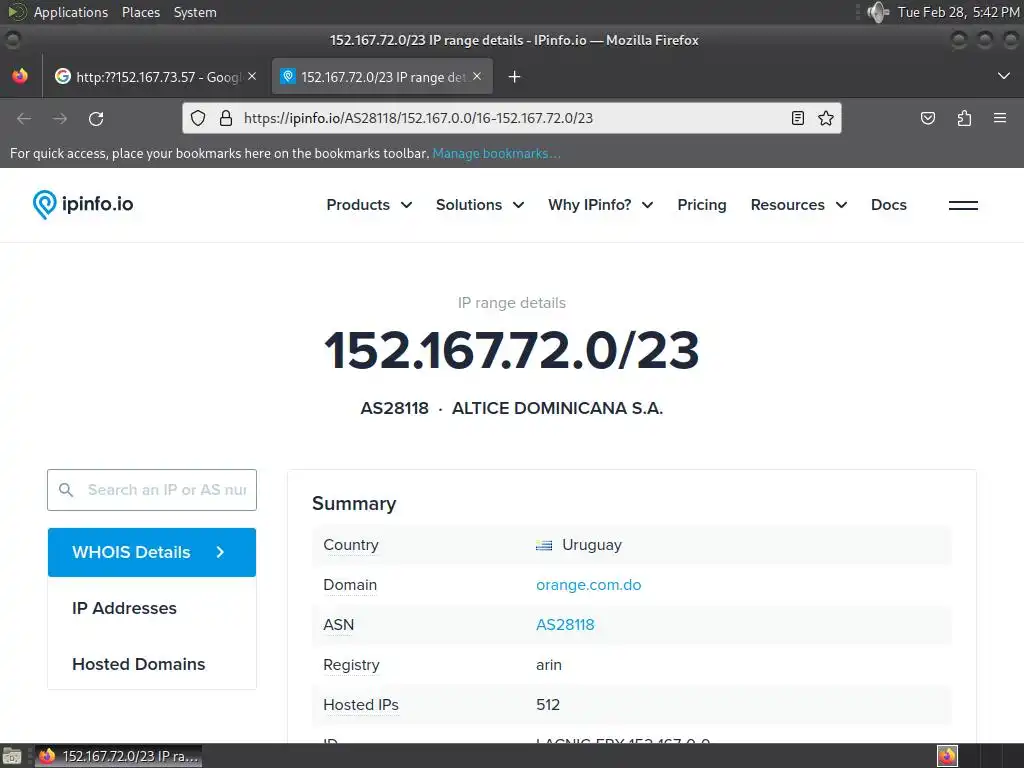Open the AS28118 ASN link
Viewport: 1024px width, 768px height.
565,625
